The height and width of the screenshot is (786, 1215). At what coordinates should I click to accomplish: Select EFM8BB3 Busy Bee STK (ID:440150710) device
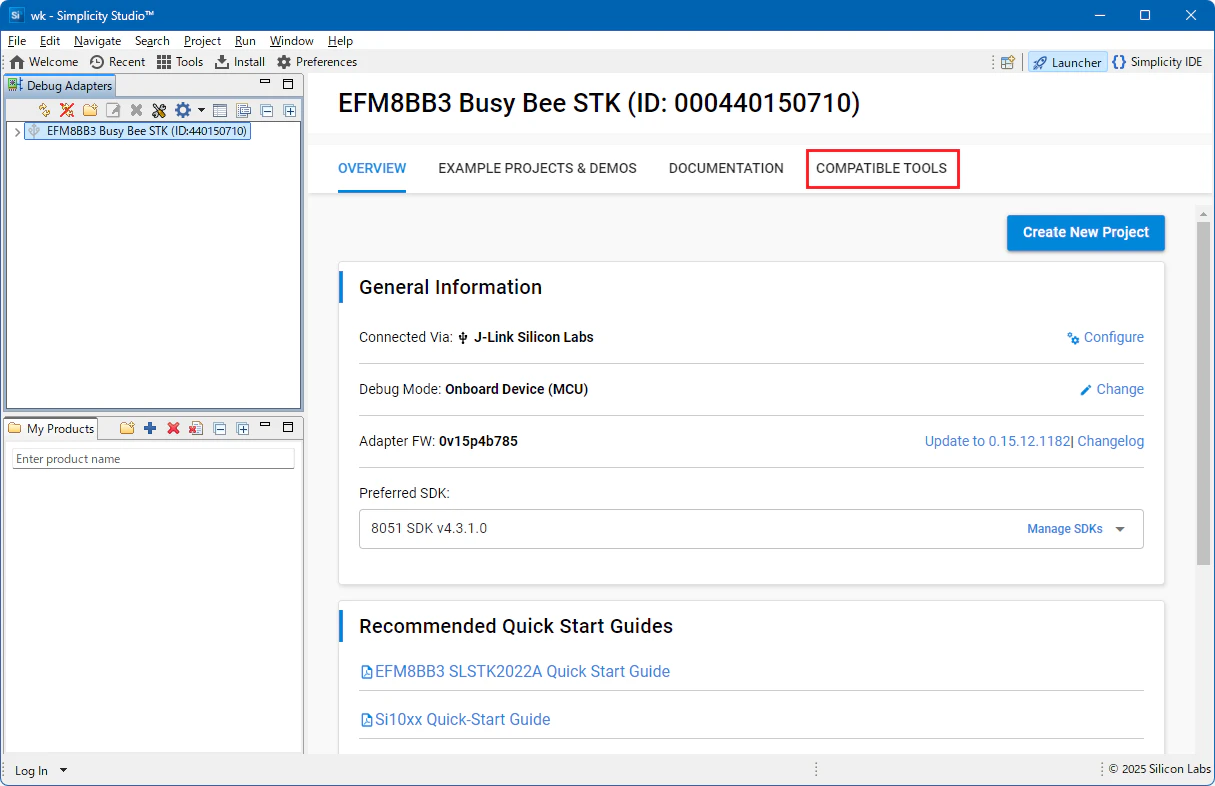[x=137, y=131]
